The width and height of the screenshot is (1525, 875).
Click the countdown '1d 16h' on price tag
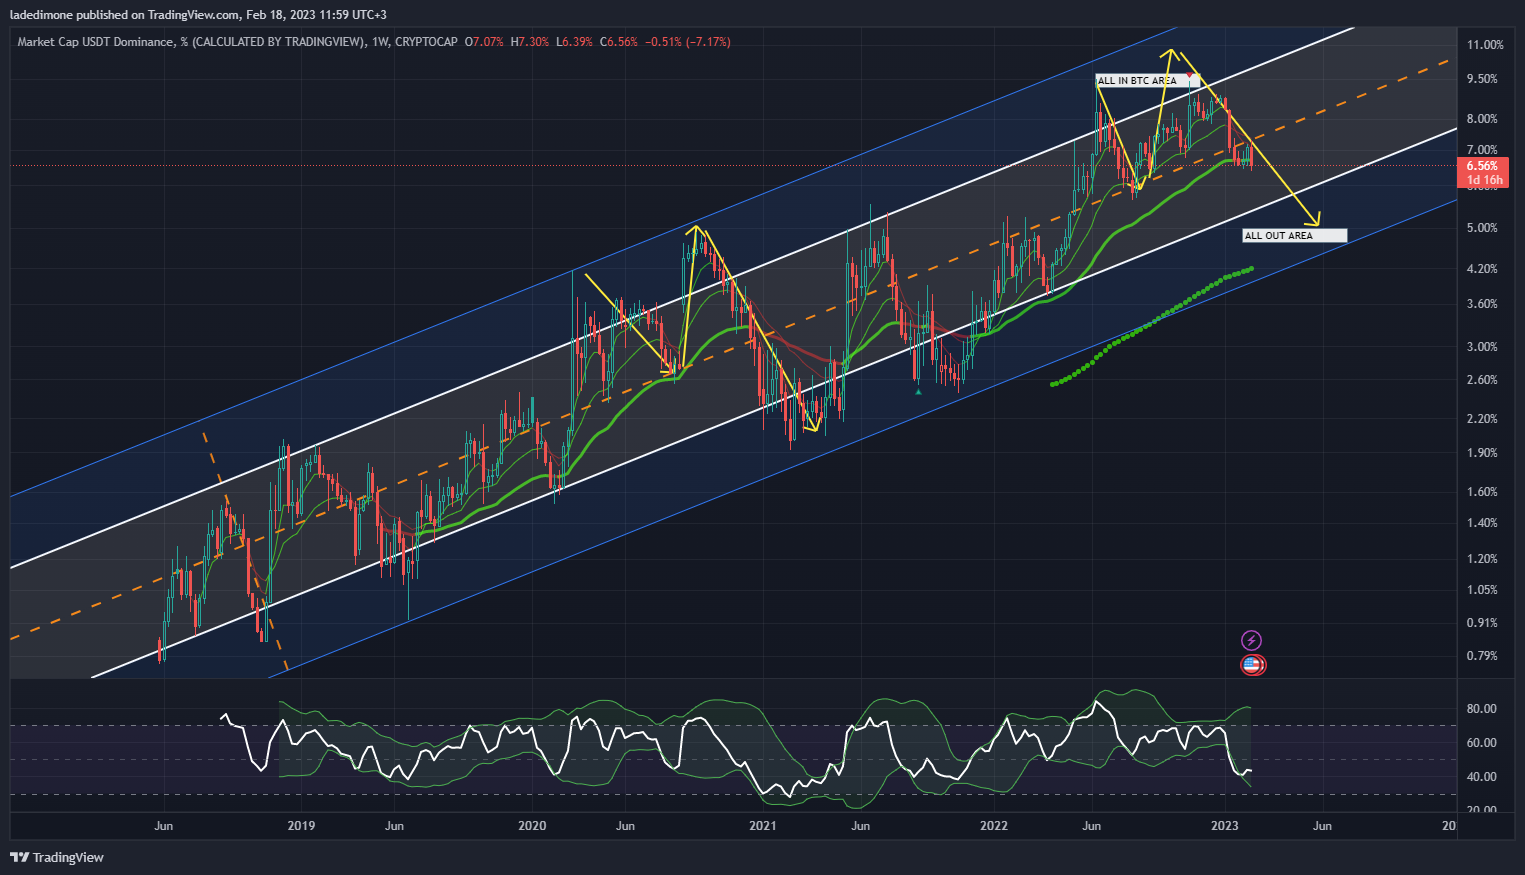[1484, 181]
